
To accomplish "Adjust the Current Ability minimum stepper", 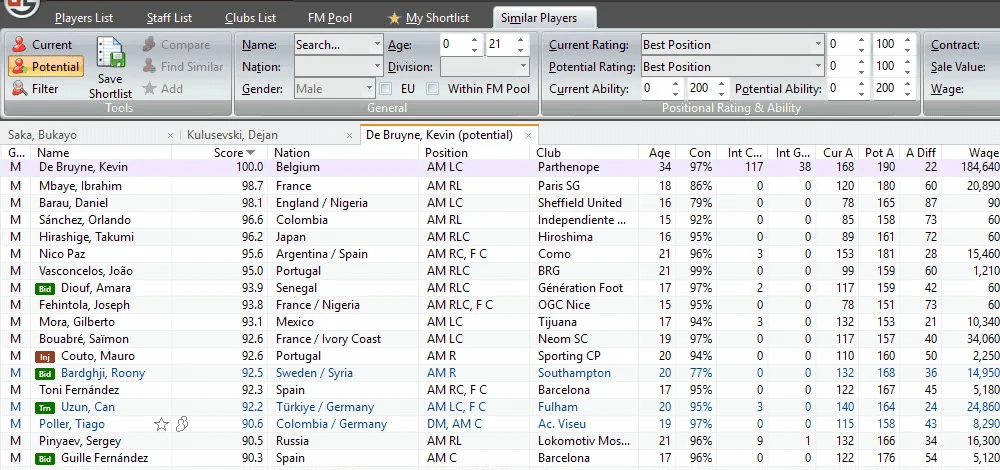I will pos(675,89).
